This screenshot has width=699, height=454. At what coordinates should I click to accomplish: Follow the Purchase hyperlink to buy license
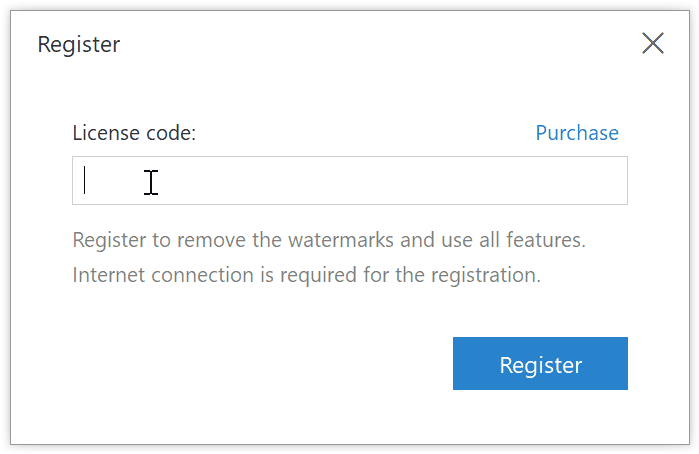[x=577, y=133]
